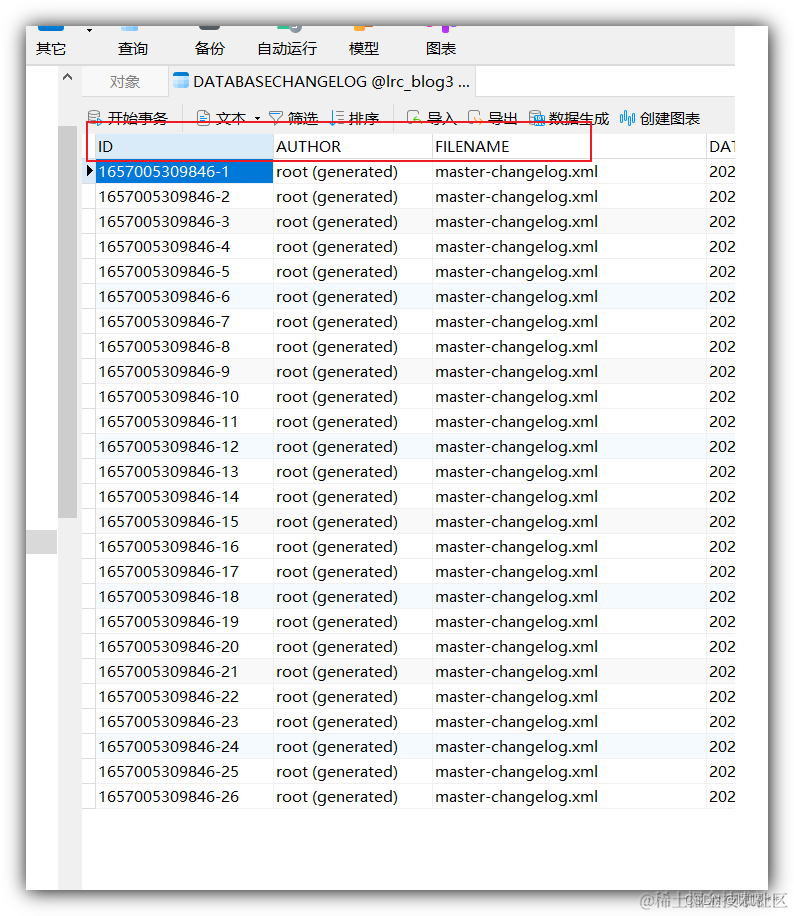Screen dimensions: 794x916
Task: Click the 文本 (Text) view icon
Action: [x=203, y=118]
